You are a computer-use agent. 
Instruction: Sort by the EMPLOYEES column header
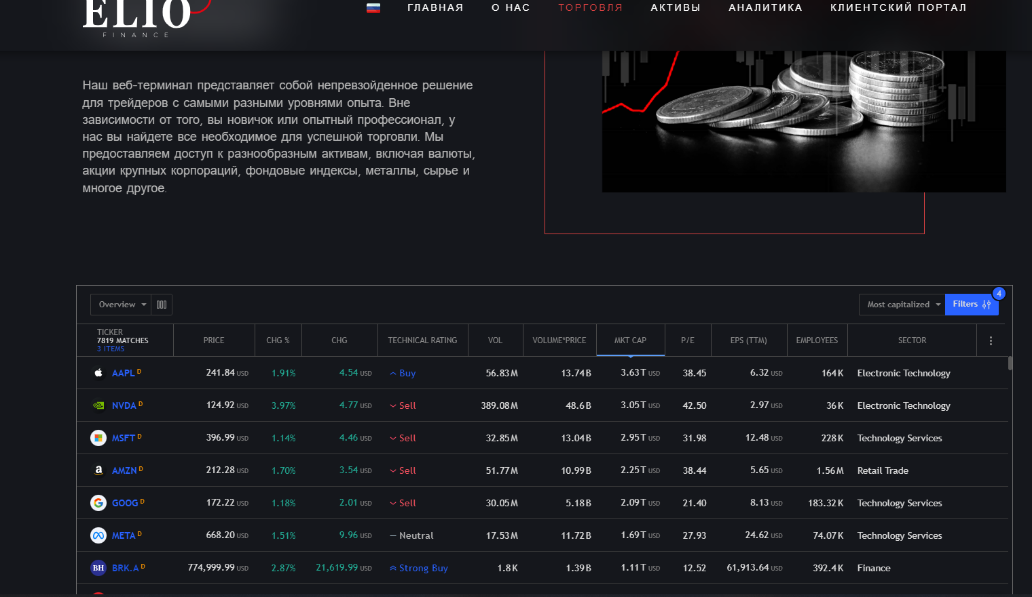[817, 340]
